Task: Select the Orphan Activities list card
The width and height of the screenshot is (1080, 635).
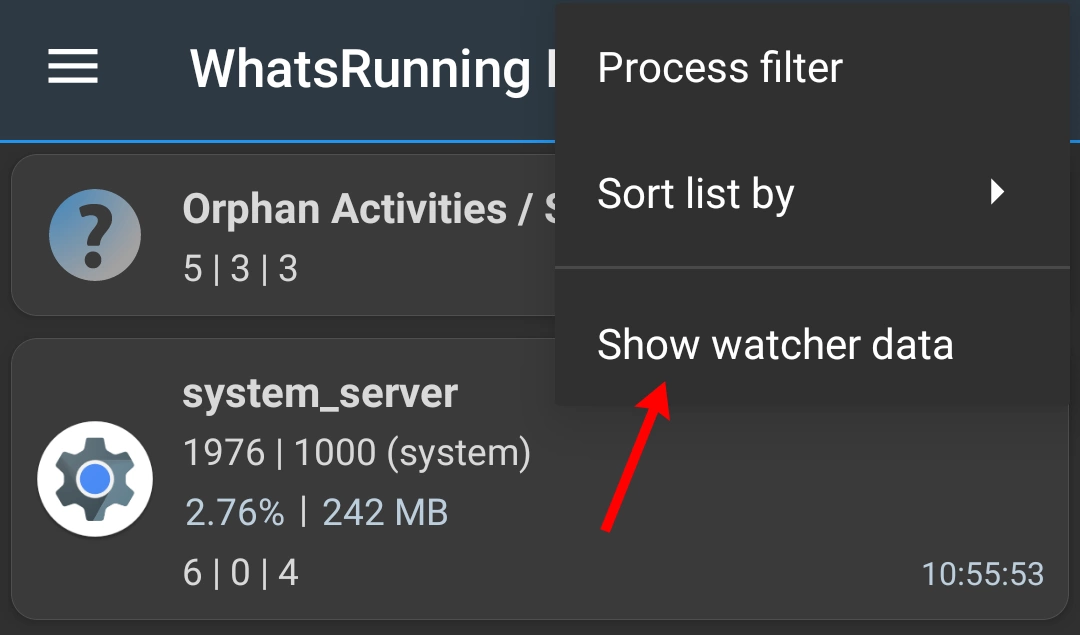Action: point(280,234)
